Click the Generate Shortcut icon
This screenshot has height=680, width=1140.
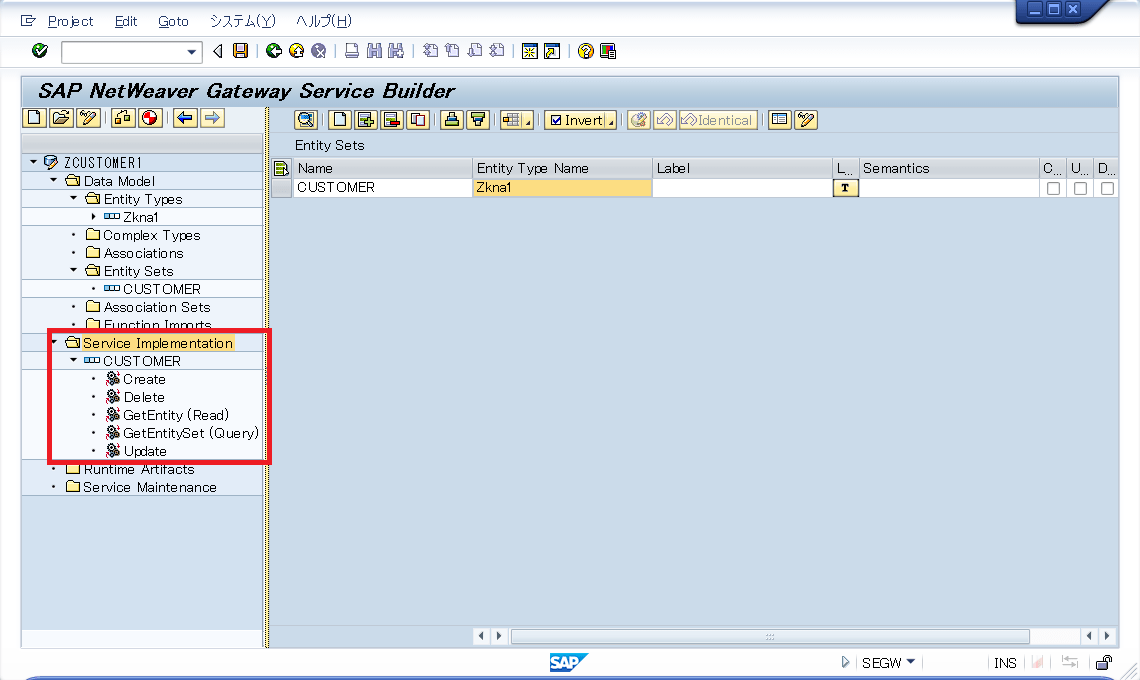click(553, 51)
